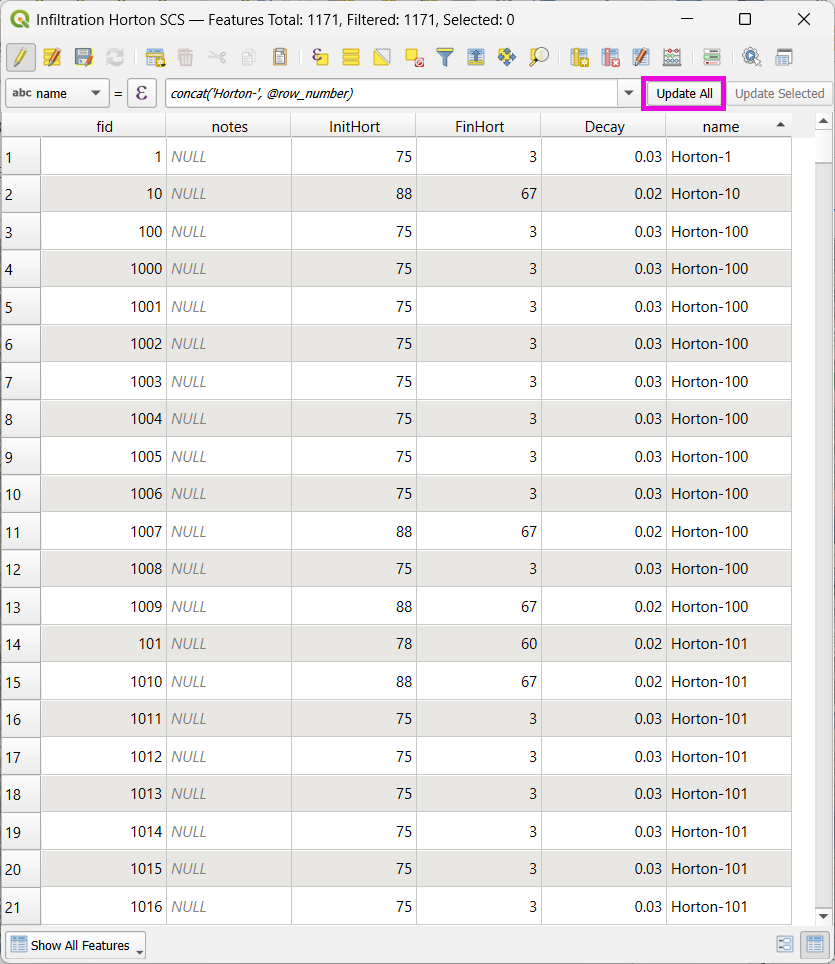This screenshot has width=835, height=964.
Task: Open the 'name' field selector dropdown
Action: pos(57,94)
